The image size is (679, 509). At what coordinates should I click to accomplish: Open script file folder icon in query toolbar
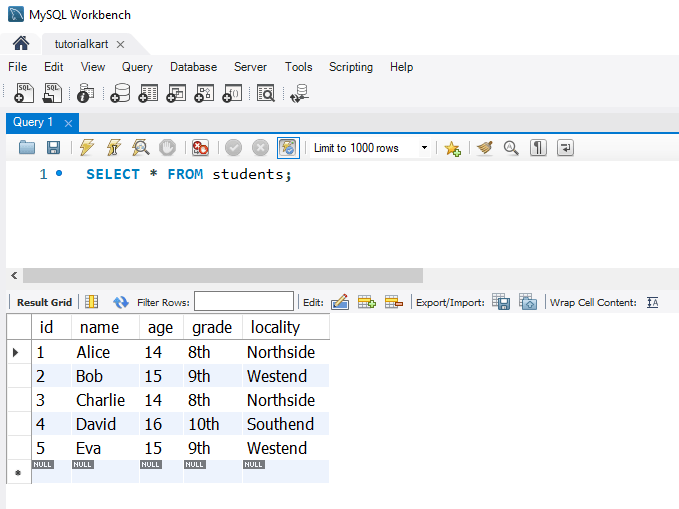[x=27, y=148]
